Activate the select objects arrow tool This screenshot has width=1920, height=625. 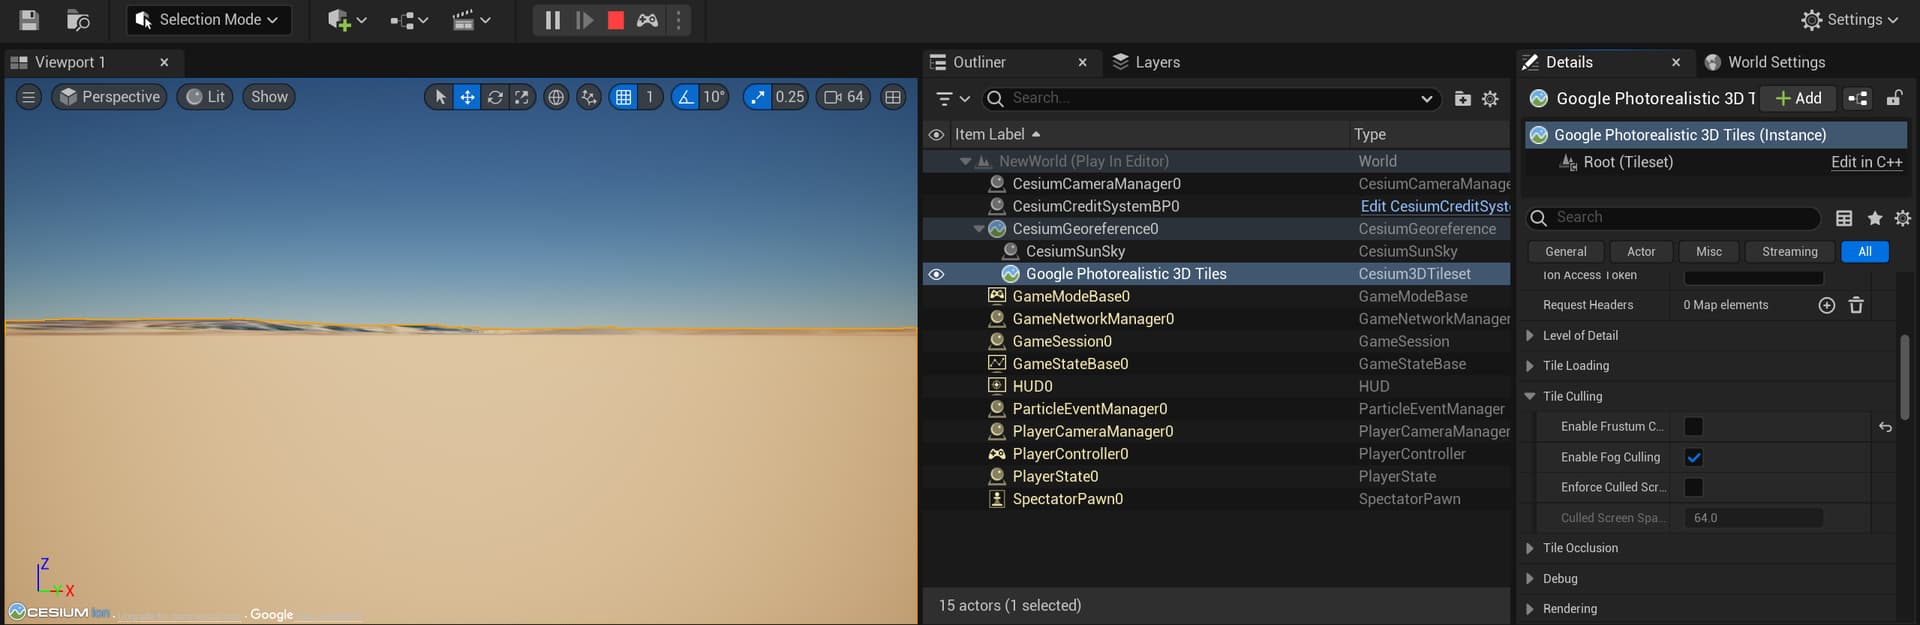click(x=440, y=97)
